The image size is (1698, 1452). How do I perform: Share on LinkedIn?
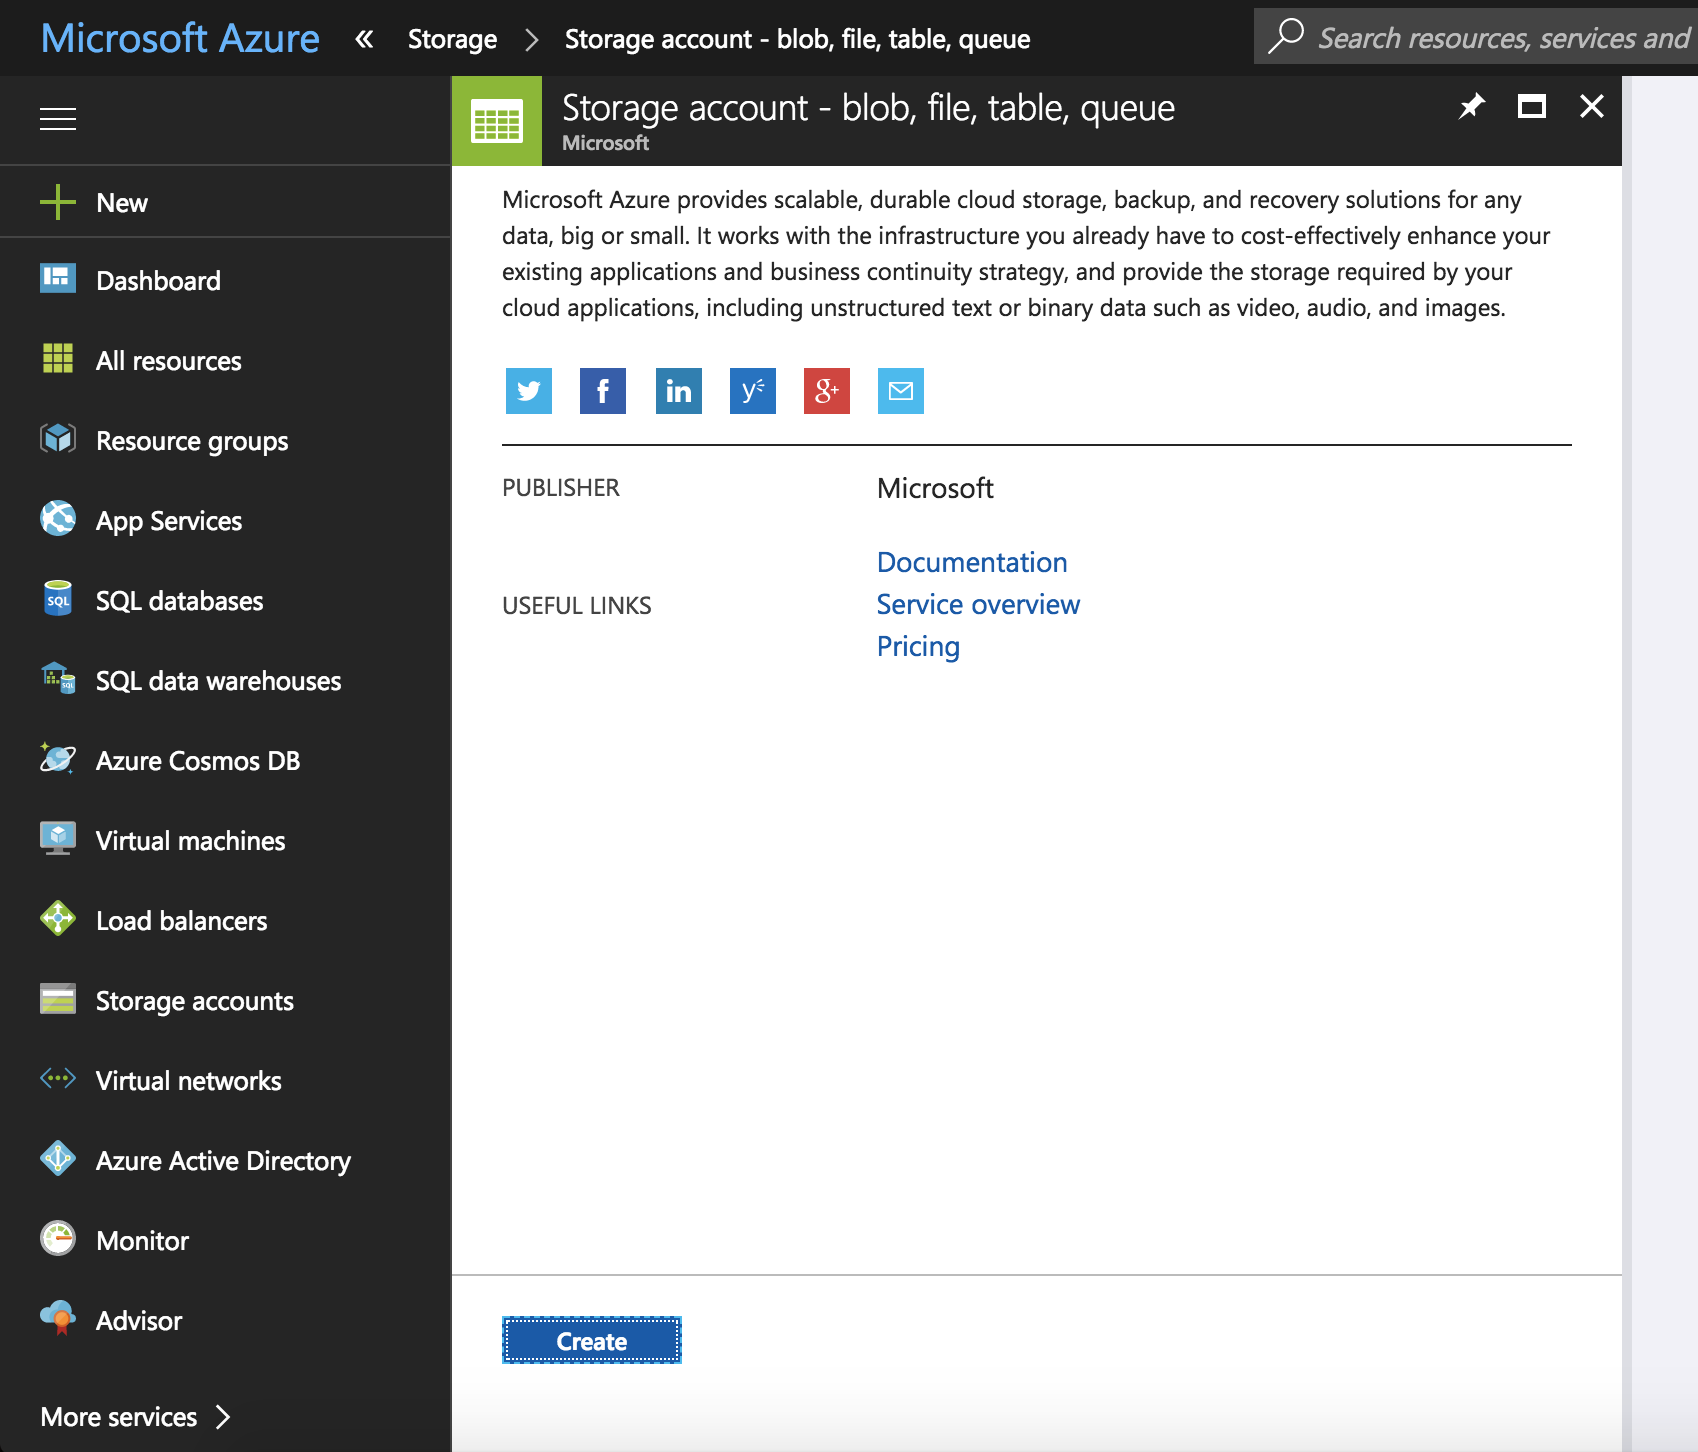678,391
